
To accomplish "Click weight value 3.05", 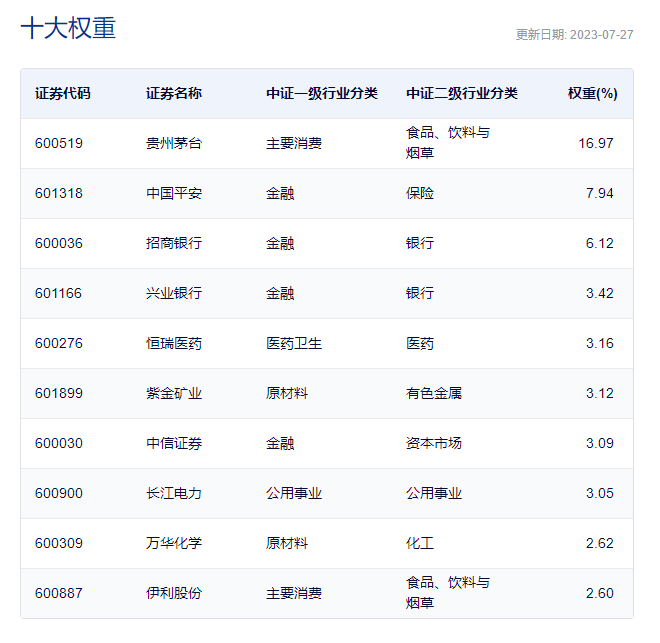I will 600,494.
